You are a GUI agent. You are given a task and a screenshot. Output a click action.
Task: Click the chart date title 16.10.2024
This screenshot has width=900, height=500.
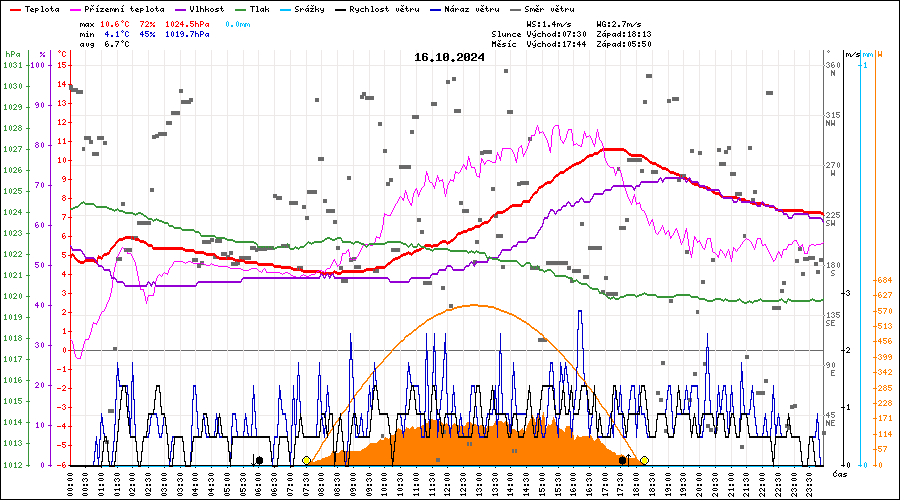(x=449, y=57)
